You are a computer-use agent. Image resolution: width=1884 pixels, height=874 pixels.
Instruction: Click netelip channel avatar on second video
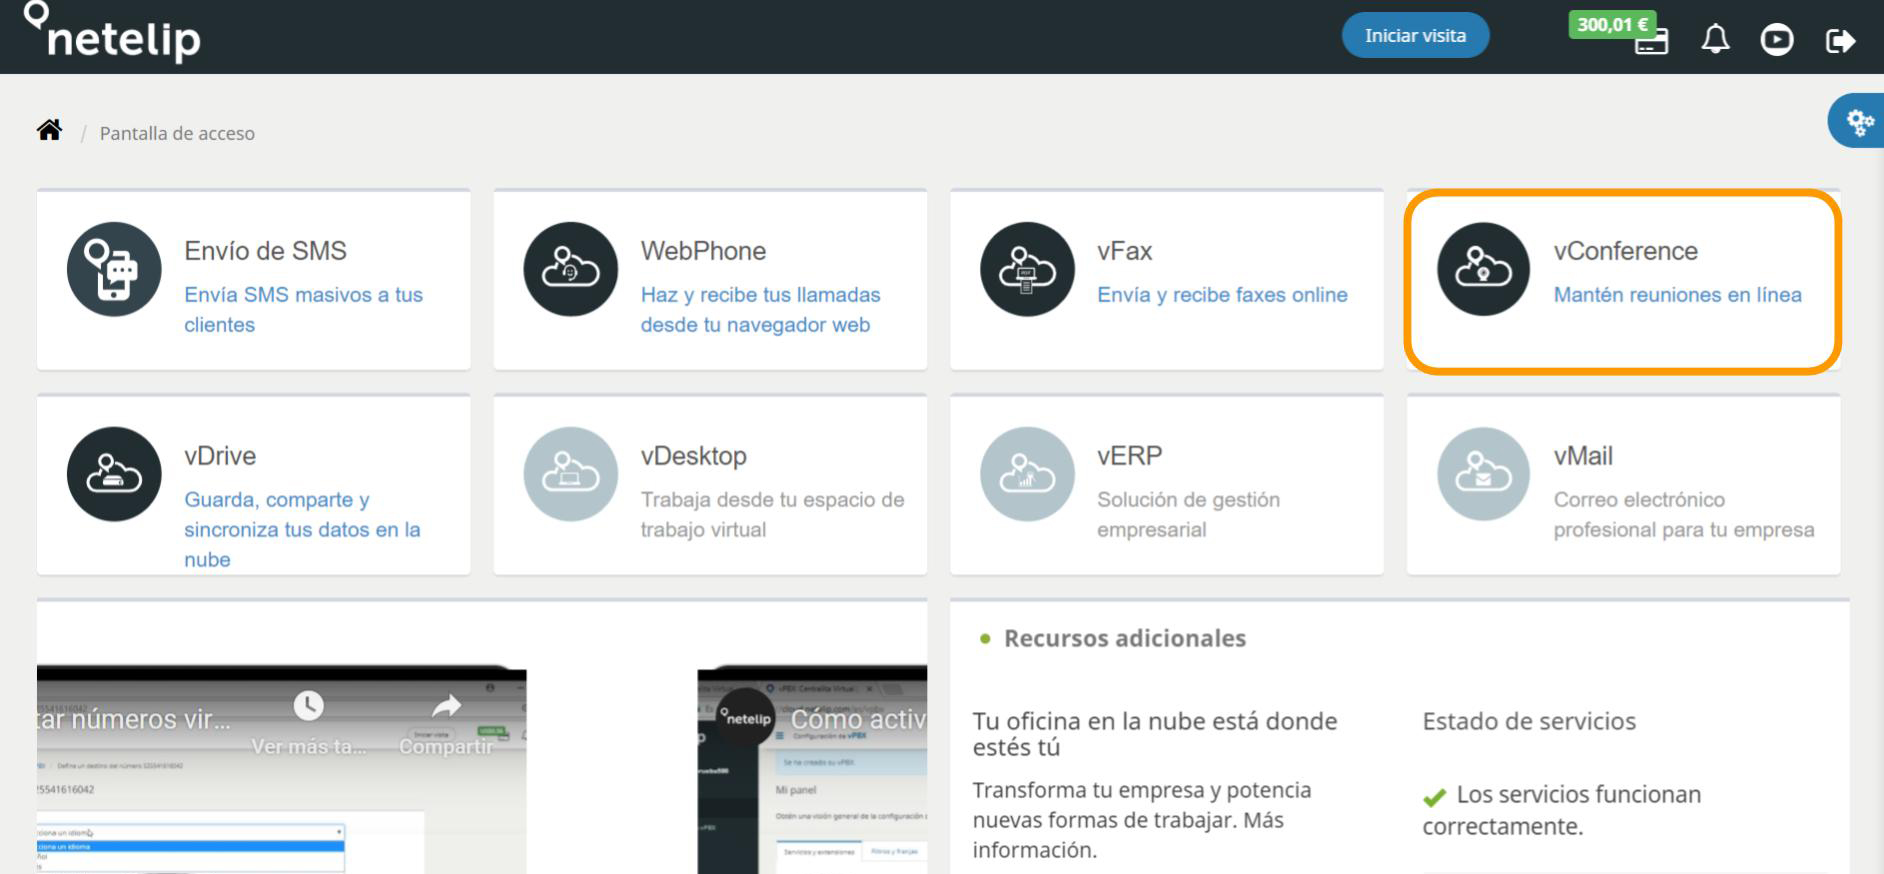(746, 717)
